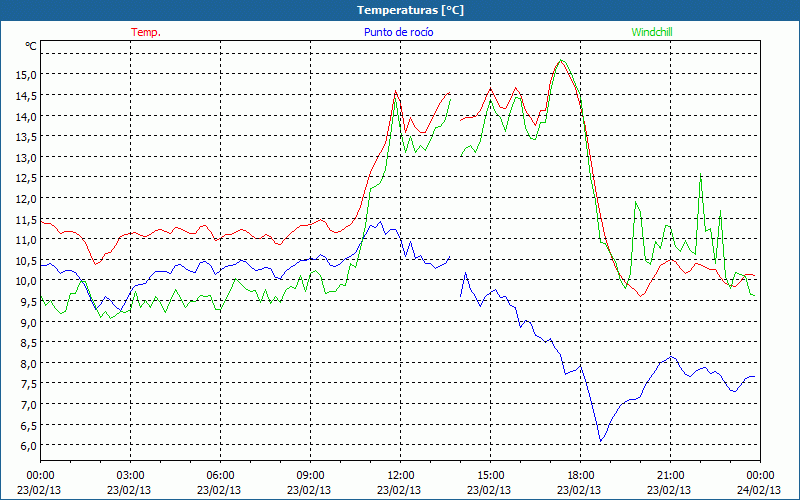Click the 13,0 value on temperature axis
The height and width of the screenshot is (500, 800).
pyautogui.click(x=26, y=158)
